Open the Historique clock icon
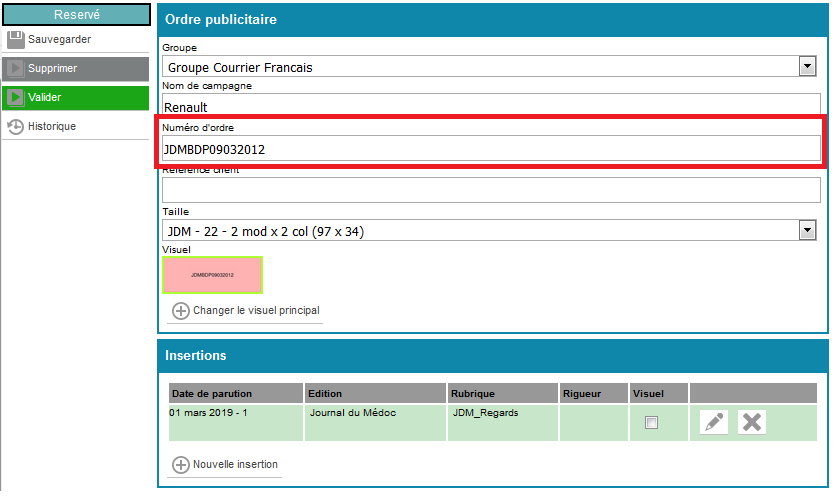This screenshot has width=839, height=501. click(16, 126)
